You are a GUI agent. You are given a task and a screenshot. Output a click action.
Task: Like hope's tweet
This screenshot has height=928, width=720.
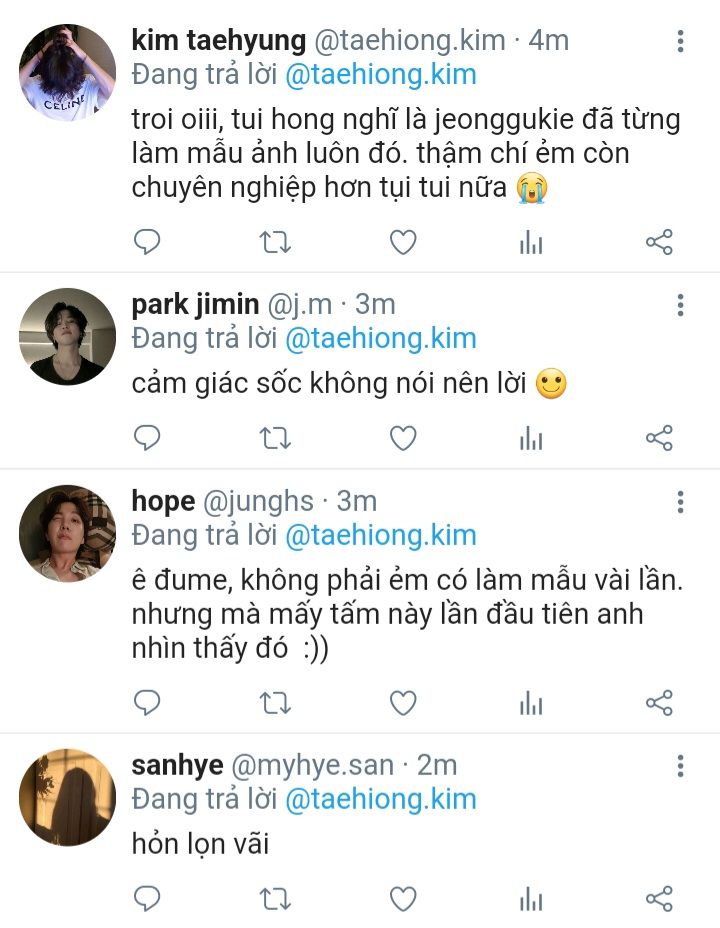403,704
